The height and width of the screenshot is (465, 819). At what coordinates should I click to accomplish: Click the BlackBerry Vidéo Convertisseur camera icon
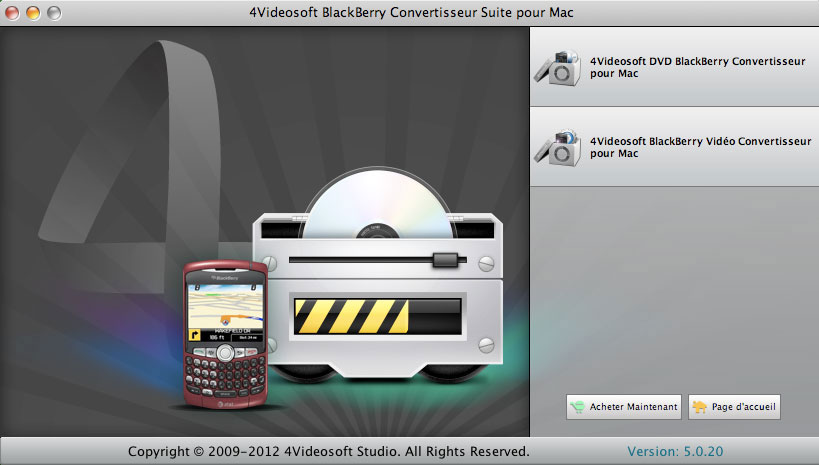[x=558, y=148]
